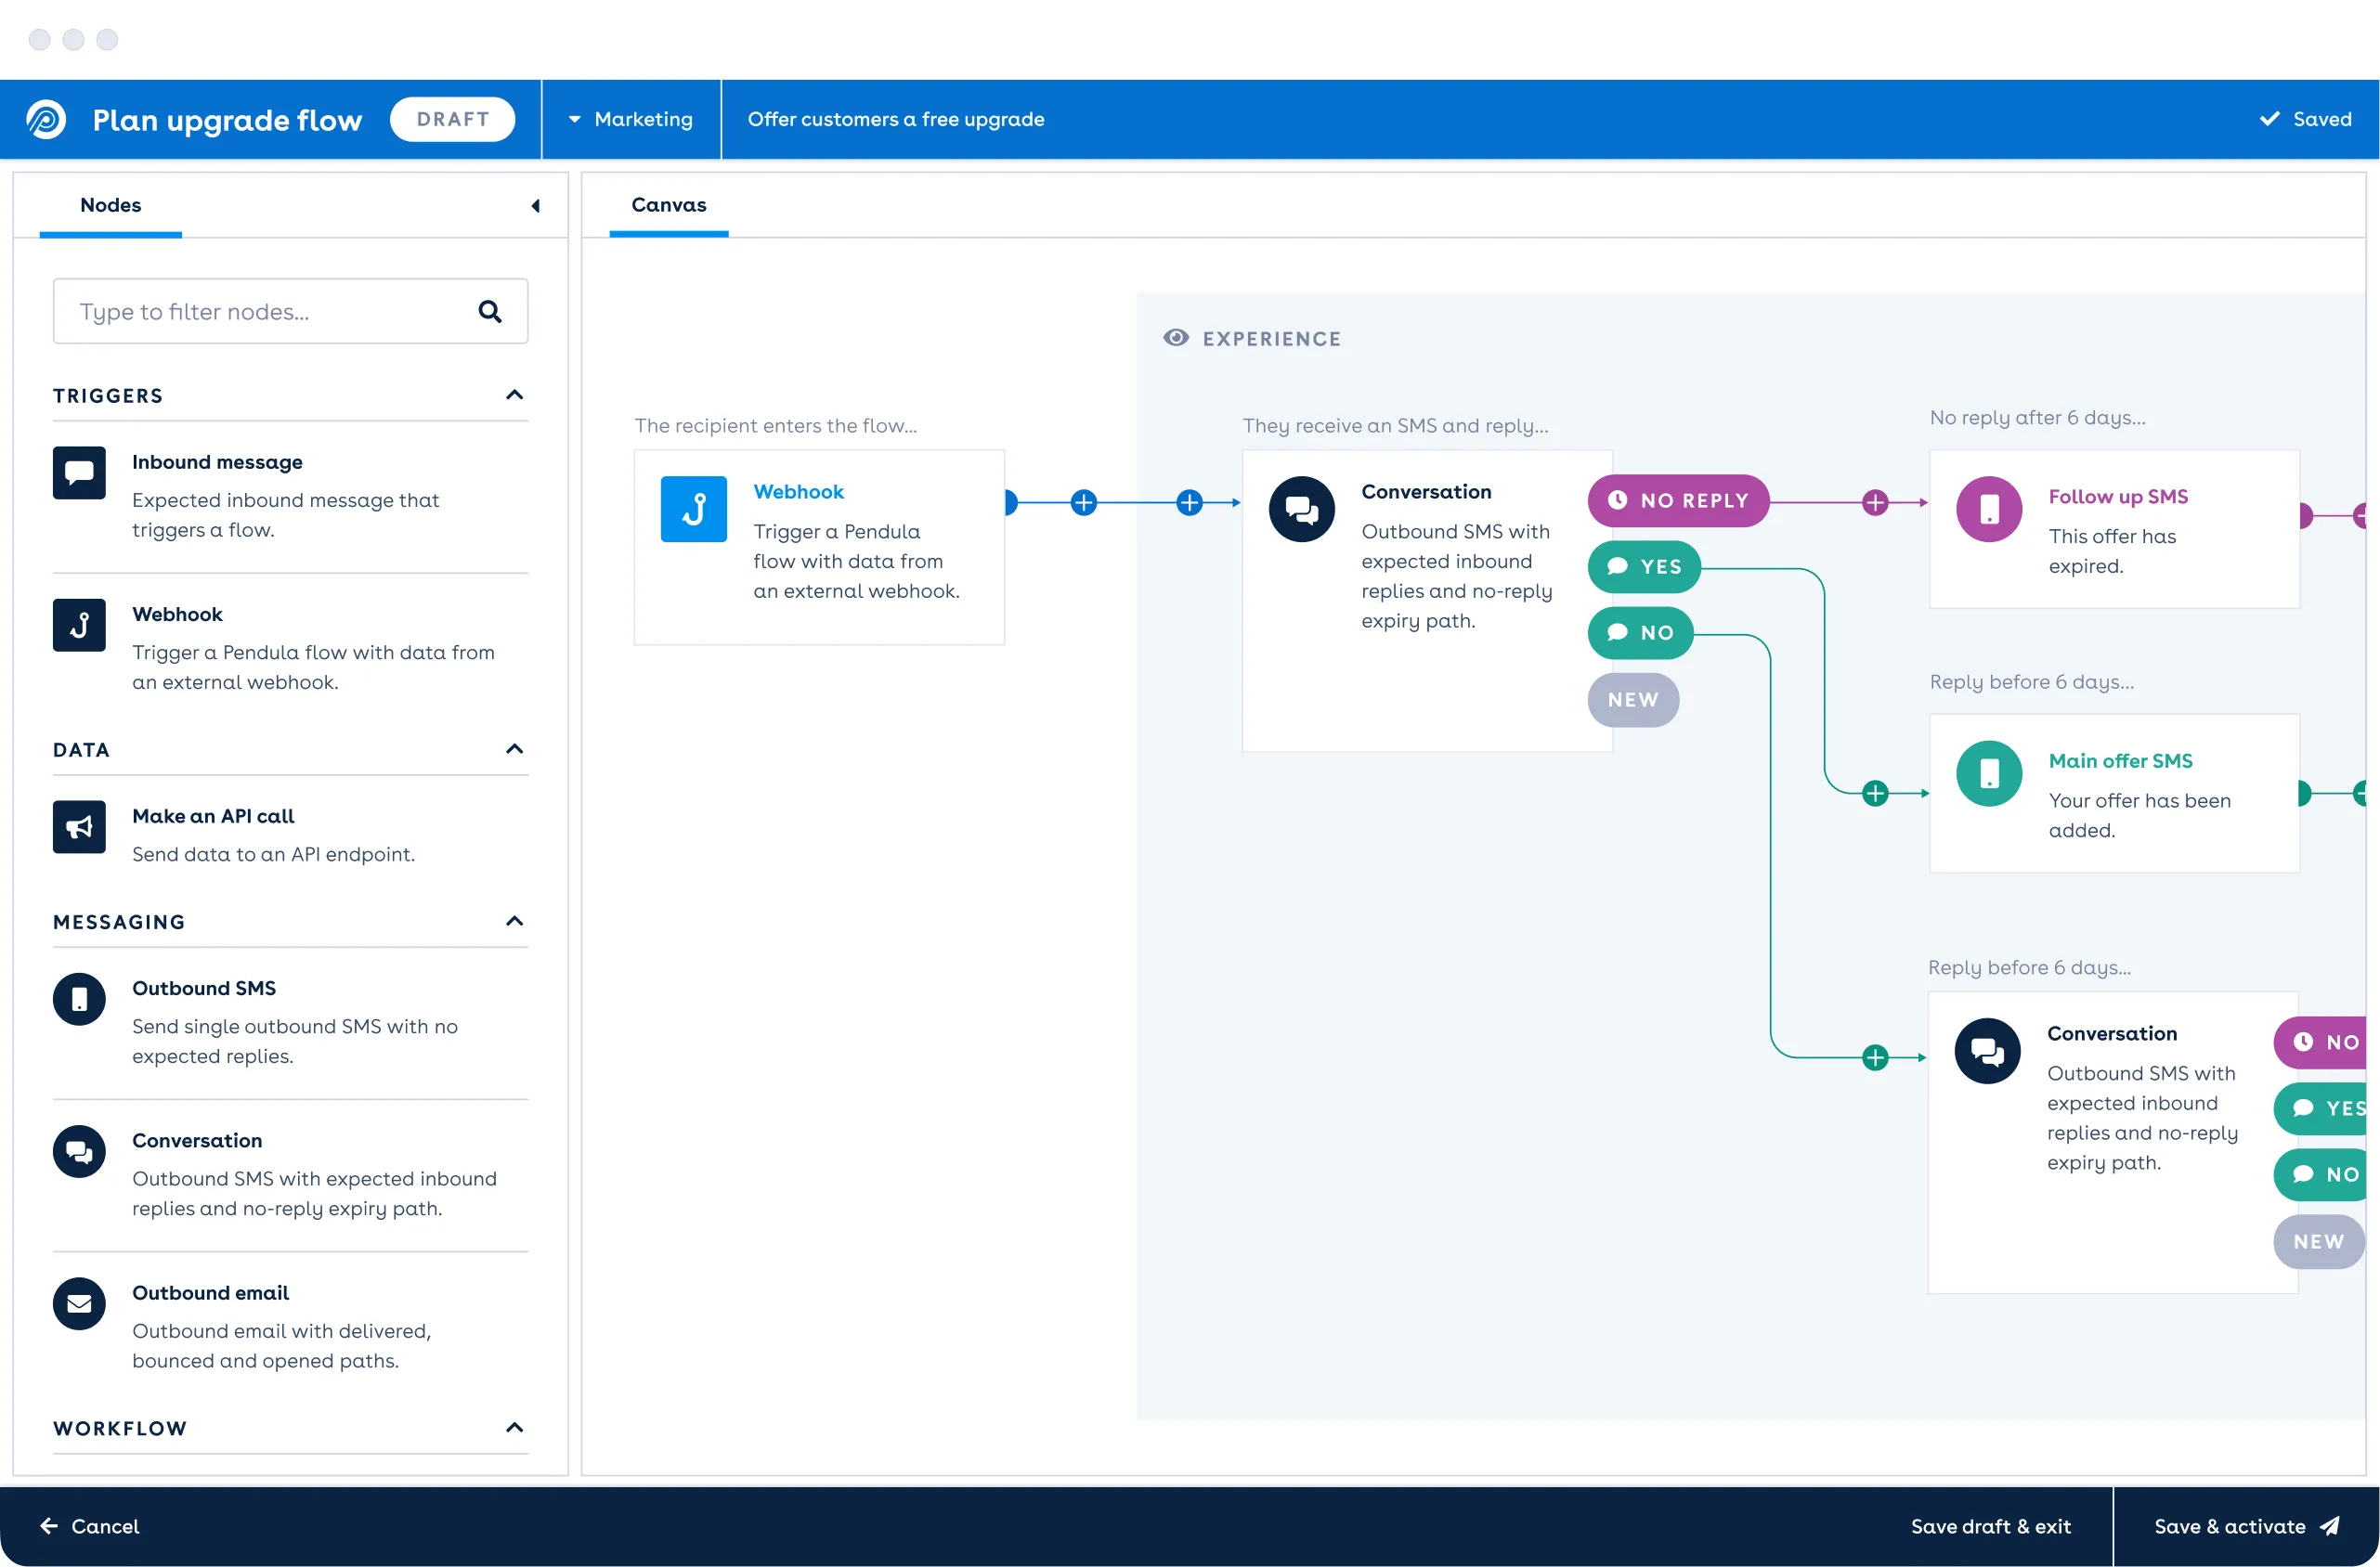The height and width of the screenshot is (1567, 2380).
Task: Select the Outbound SMS node icon
Action: 79,999
